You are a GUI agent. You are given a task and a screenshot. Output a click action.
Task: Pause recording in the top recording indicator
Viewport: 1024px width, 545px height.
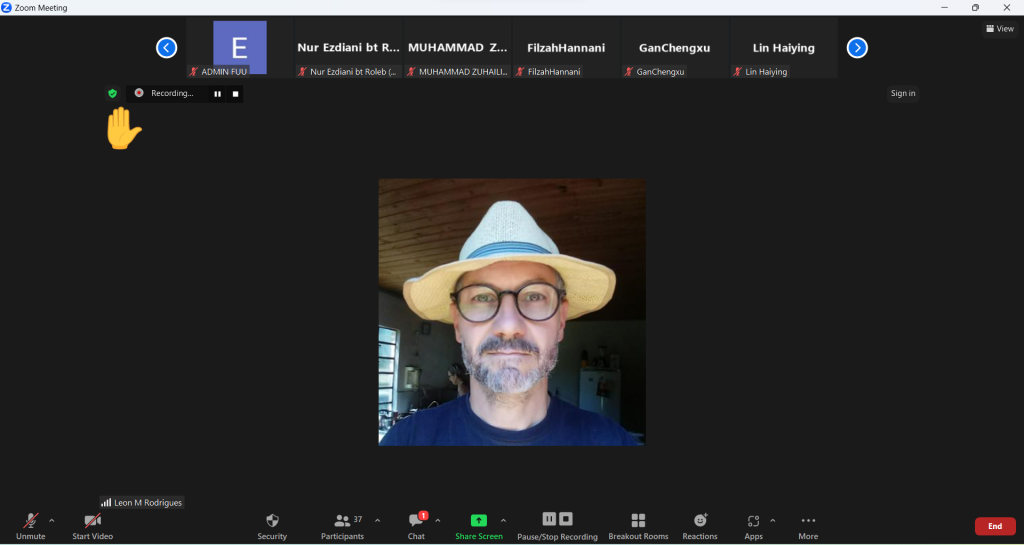(x=216, y=94)
